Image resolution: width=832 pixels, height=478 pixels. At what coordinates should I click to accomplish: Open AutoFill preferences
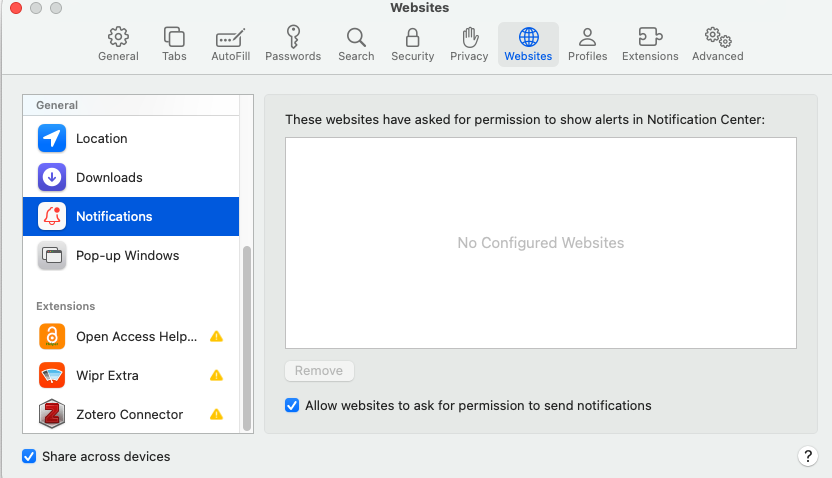coord(230,44)
